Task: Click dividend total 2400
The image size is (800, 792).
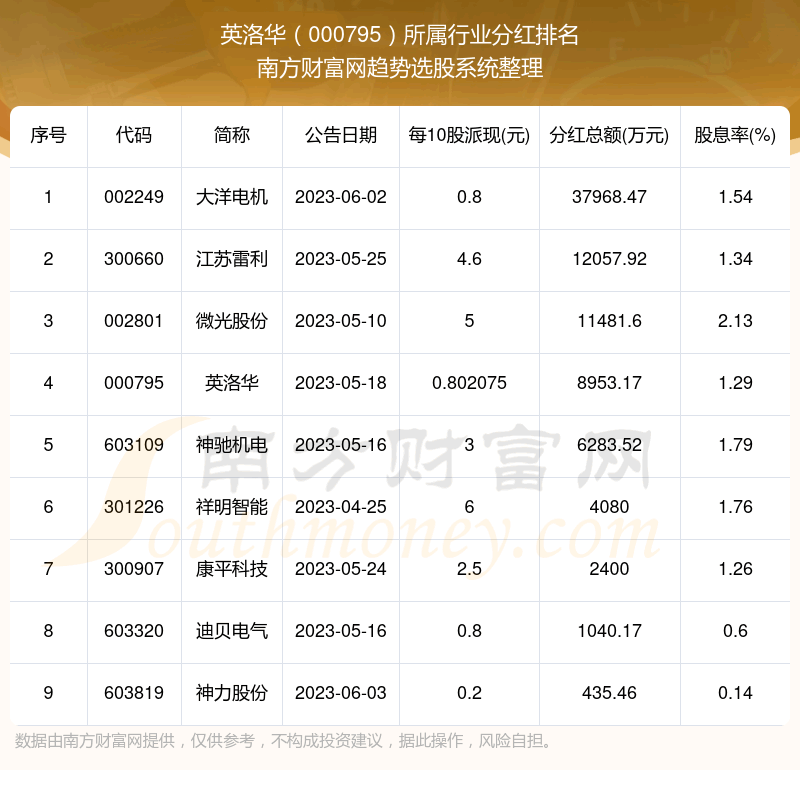Action: click(x=609, y=569)
